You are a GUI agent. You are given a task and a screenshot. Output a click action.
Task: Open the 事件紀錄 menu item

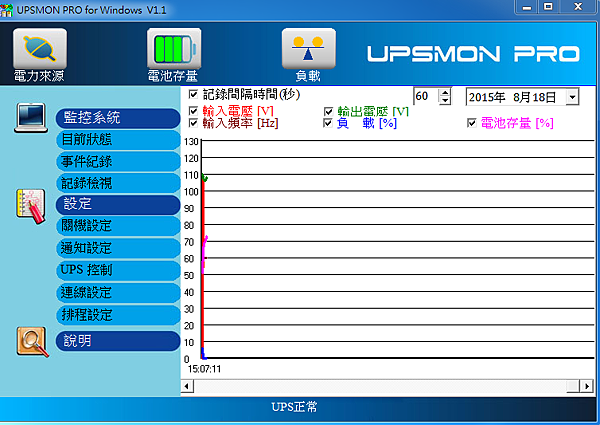coord(118,161)
